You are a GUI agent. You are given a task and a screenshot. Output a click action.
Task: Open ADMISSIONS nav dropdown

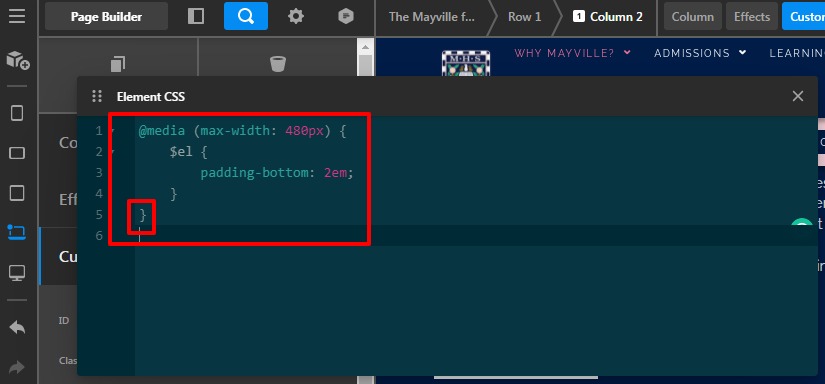(x=700, y=53)
